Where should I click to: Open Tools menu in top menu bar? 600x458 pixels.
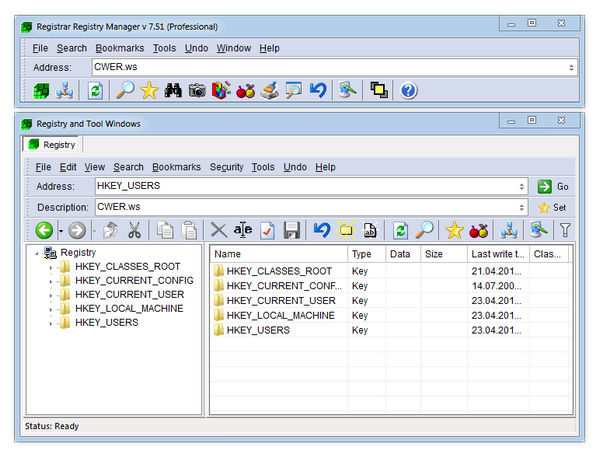[x=164, y=48]
